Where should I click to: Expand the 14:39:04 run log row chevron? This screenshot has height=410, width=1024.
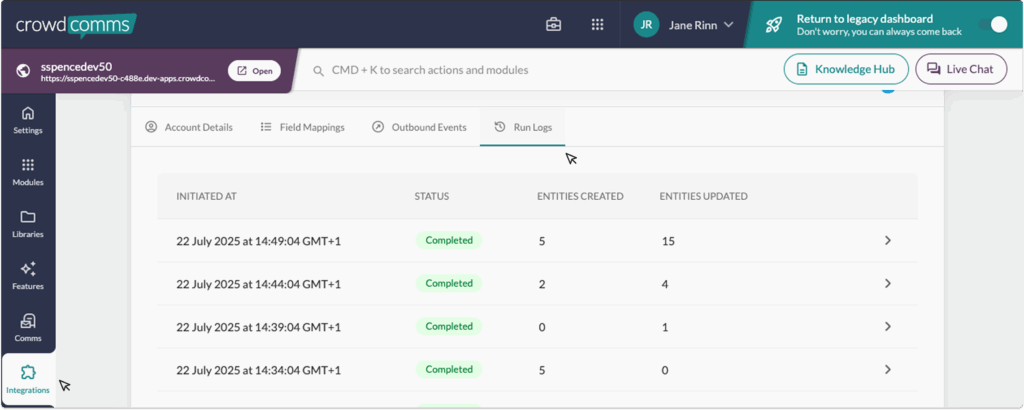click(x=887, y=327)
